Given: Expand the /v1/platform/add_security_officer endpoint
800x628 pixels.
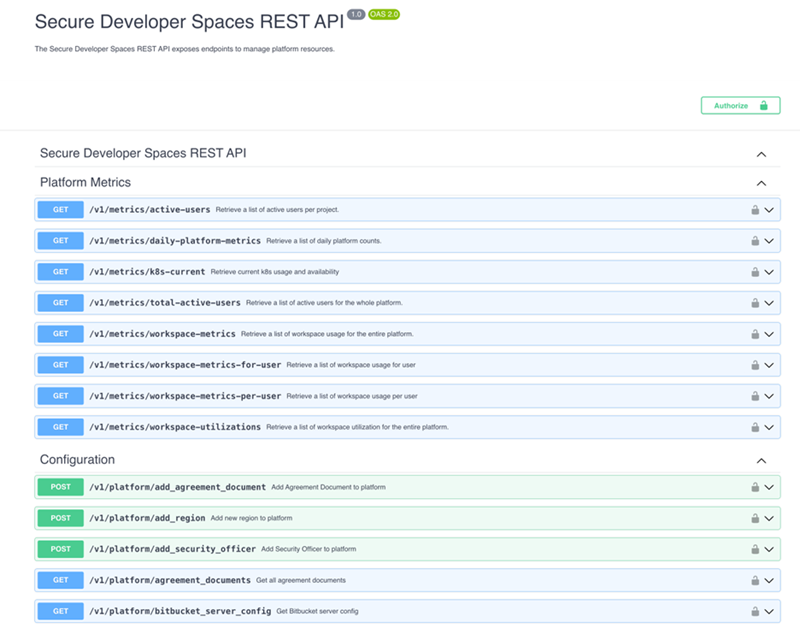Looking at the screenshot, I should pos(769,548).
